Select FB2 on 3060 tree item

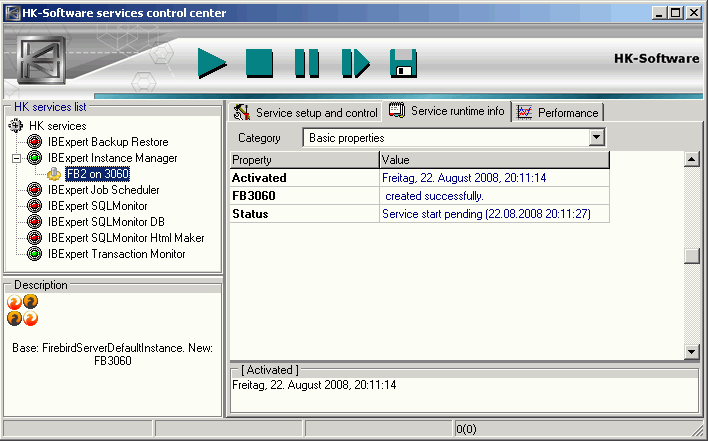click(x=98, y=174)
